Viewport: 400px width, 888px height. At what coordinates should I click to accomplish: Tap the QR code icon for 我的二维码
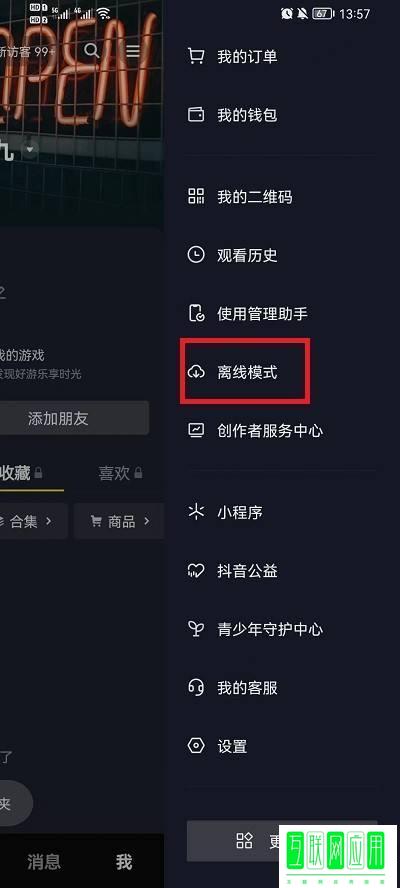(x=195, y=197)
